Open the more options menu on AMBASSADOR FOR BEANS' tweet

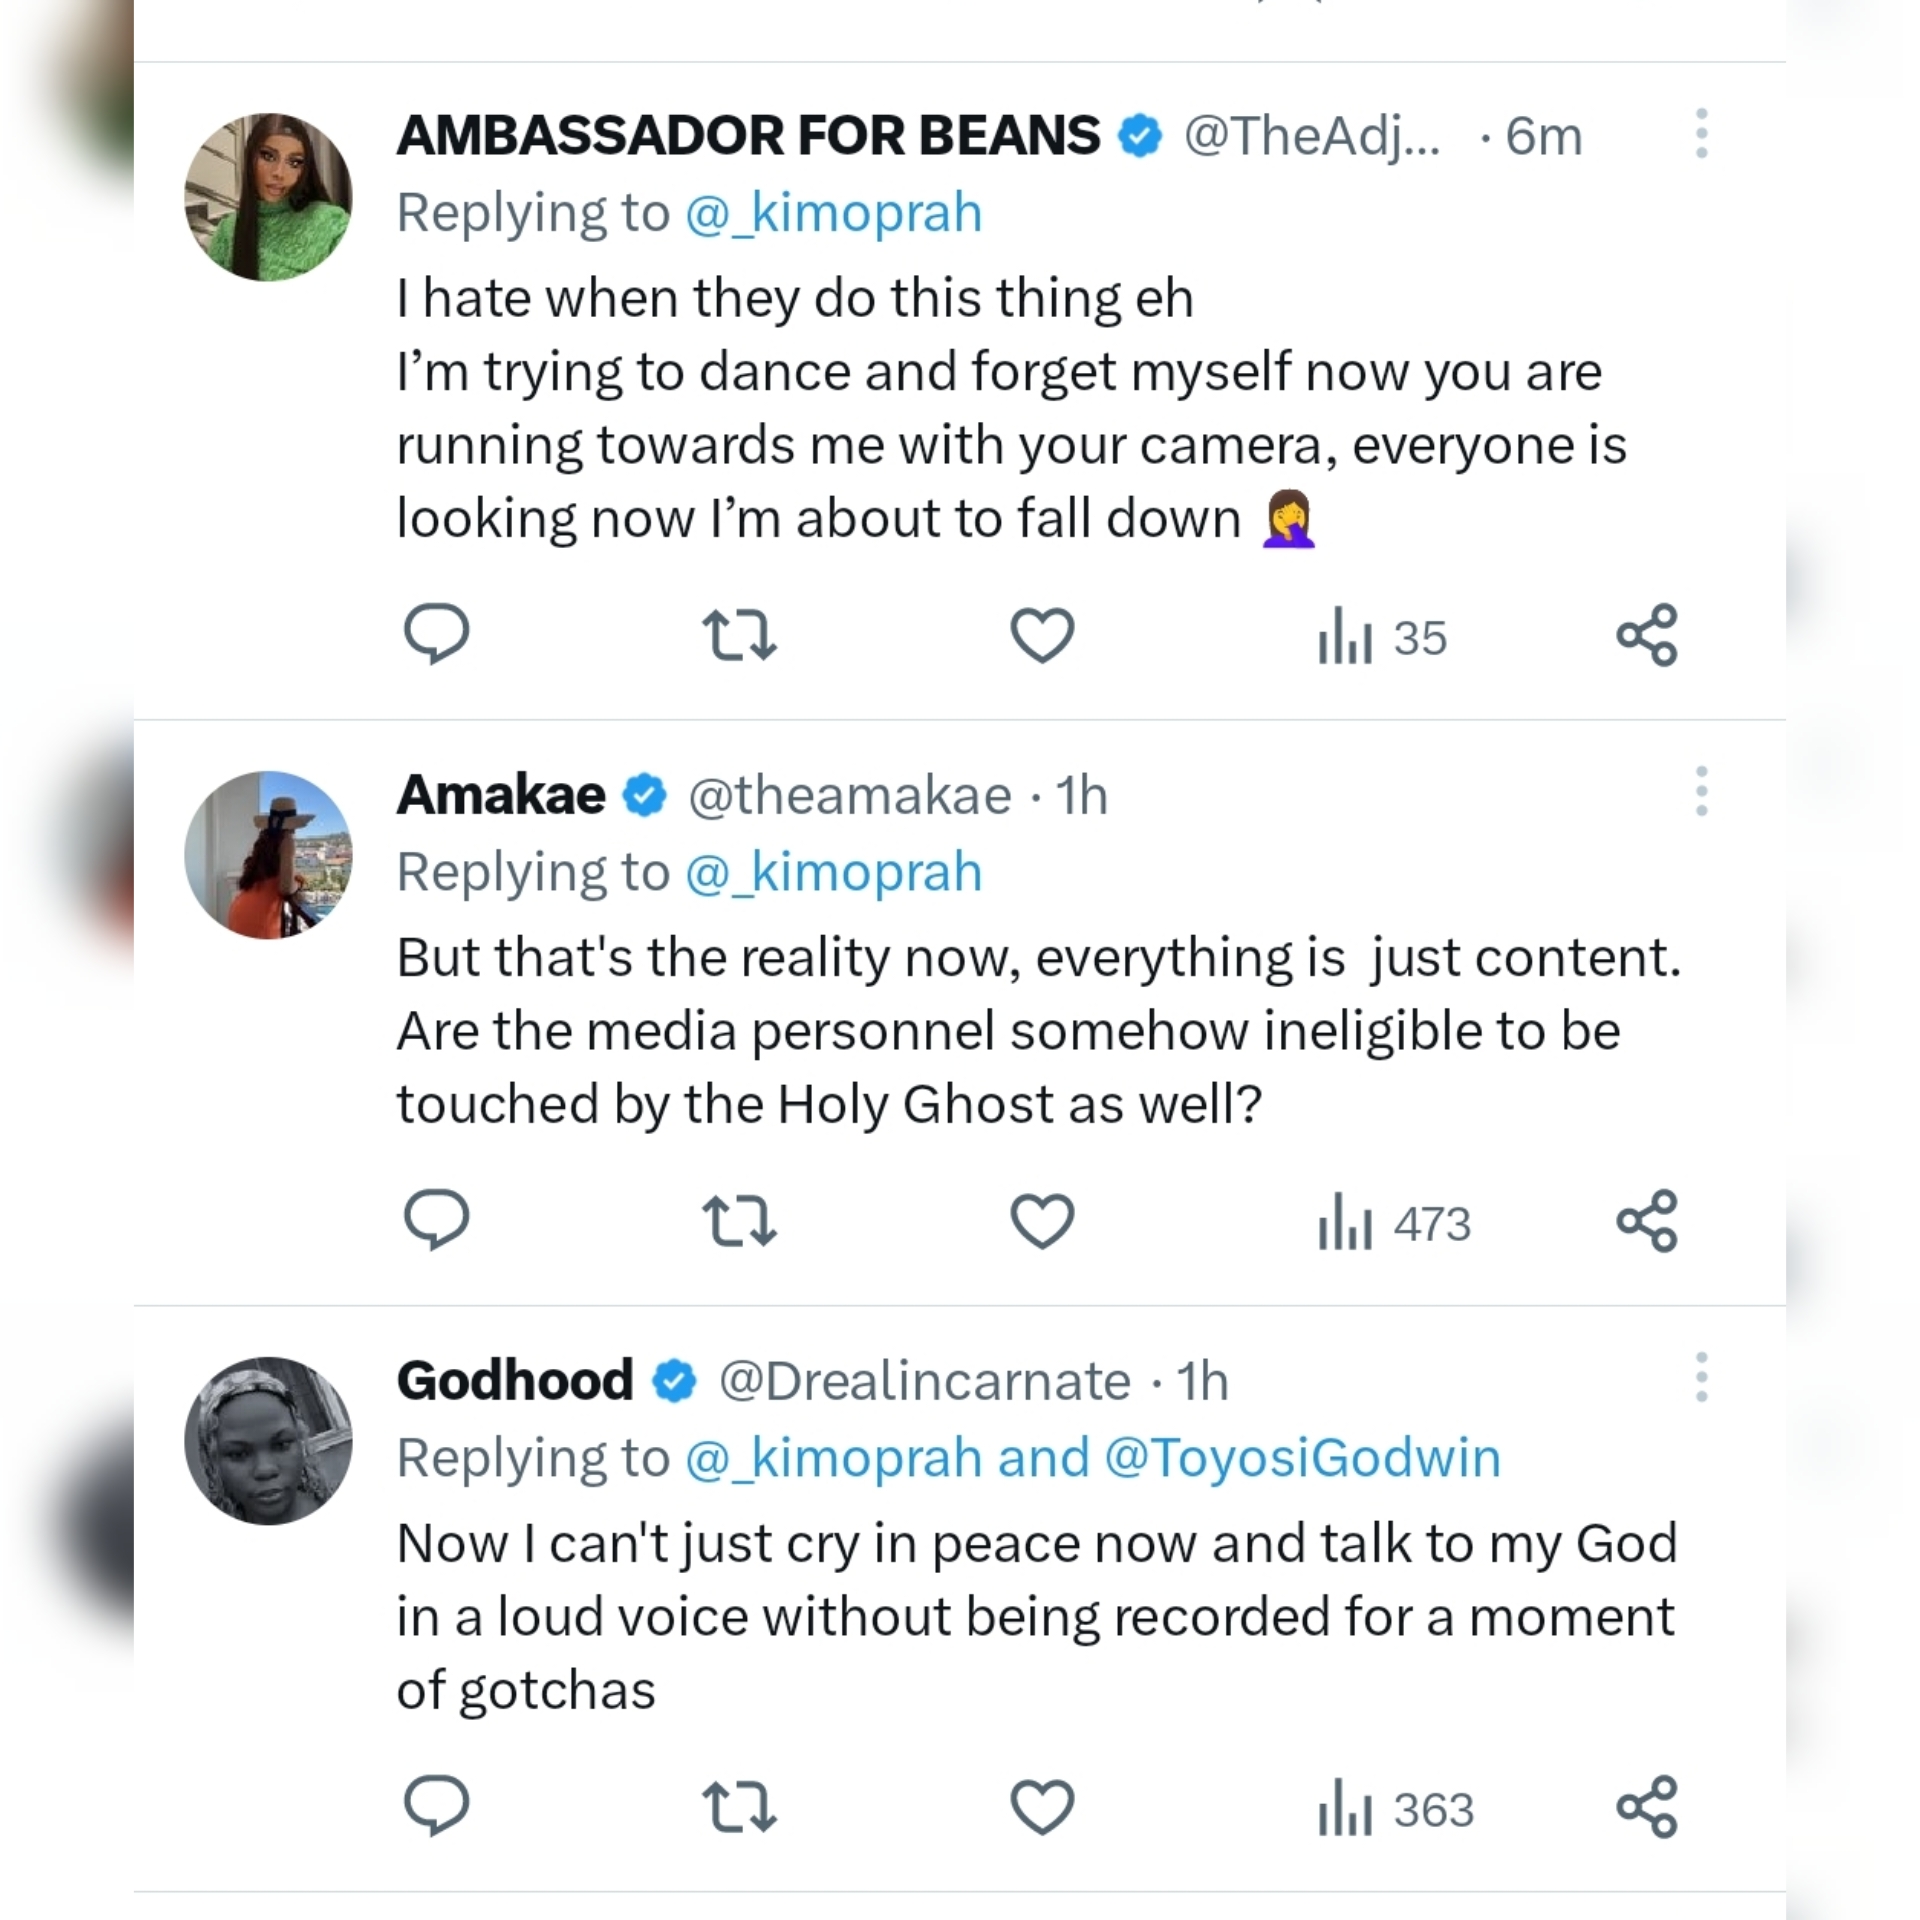(1700, 135)
